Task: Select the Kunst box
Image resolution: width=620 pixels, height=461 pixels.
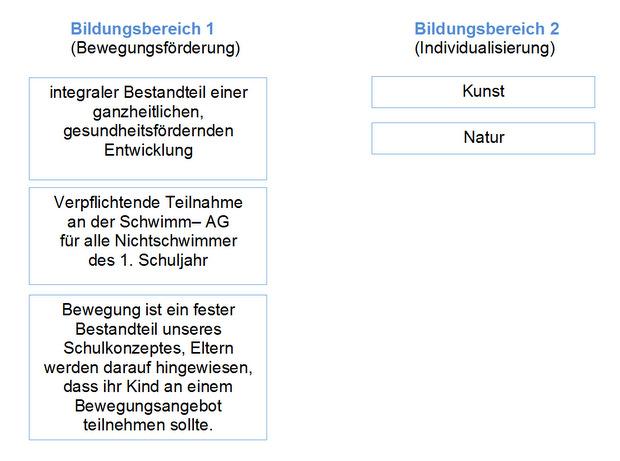Action: (x=483, y=92)
